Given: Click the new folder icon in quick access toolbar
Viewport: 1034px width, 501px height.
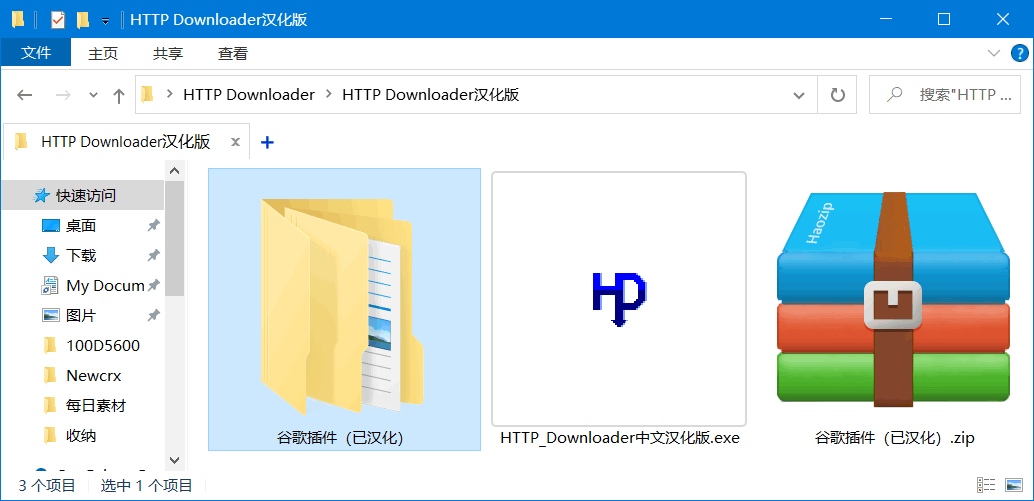Looking at the screenshot, I should [x=82, y=20].
